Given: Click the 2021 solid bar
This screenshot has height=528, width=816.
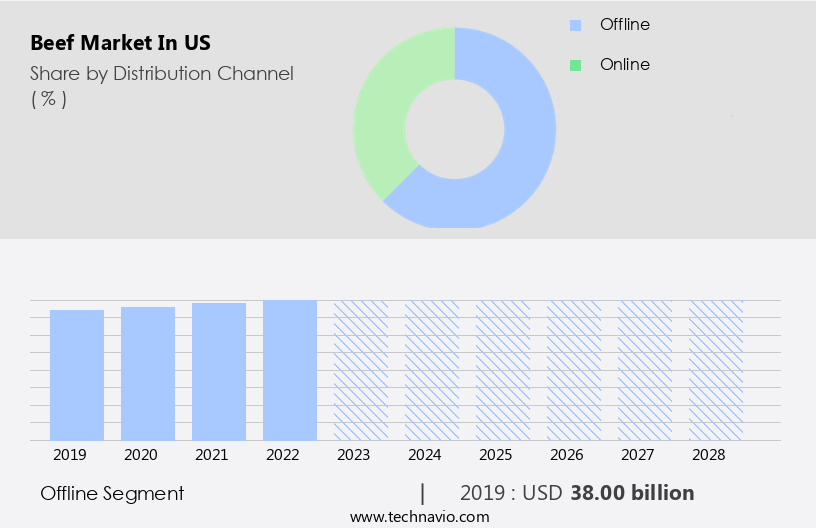Looking at the screenshot, I should click(x=219, y=371).
